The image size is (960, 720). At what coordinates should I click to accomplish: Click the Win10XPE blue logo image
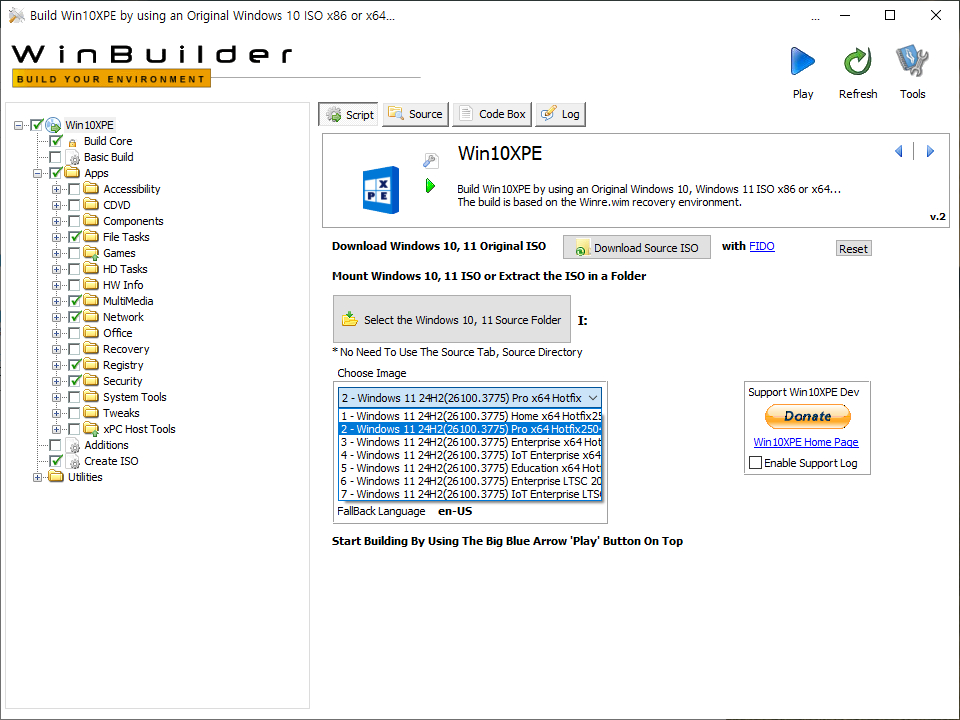coord(381,190)
